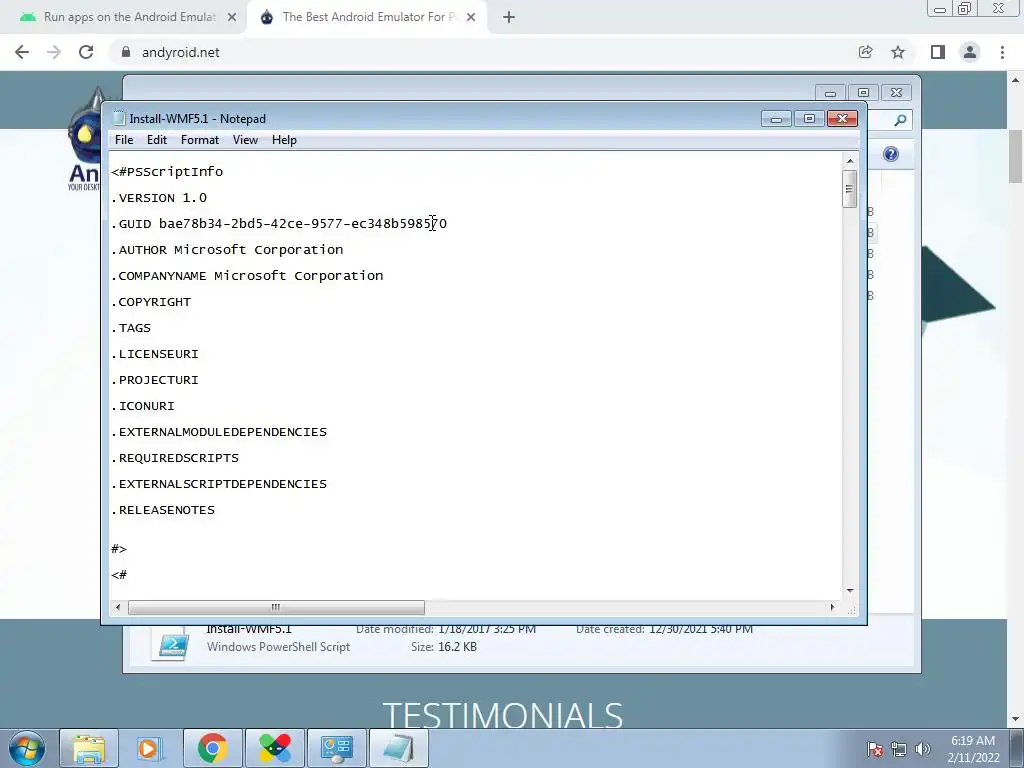Click Notepad vertical scrollbar down arrow
1024x768 pixels.
coord(850,590)
